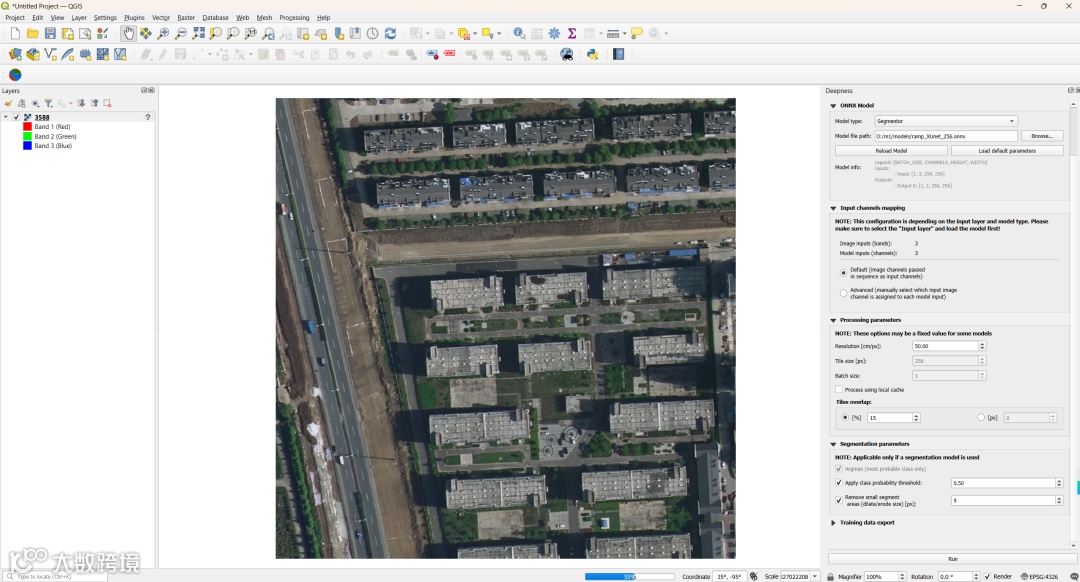Click the Map Tips speech bubble icon

coord(636,33)
